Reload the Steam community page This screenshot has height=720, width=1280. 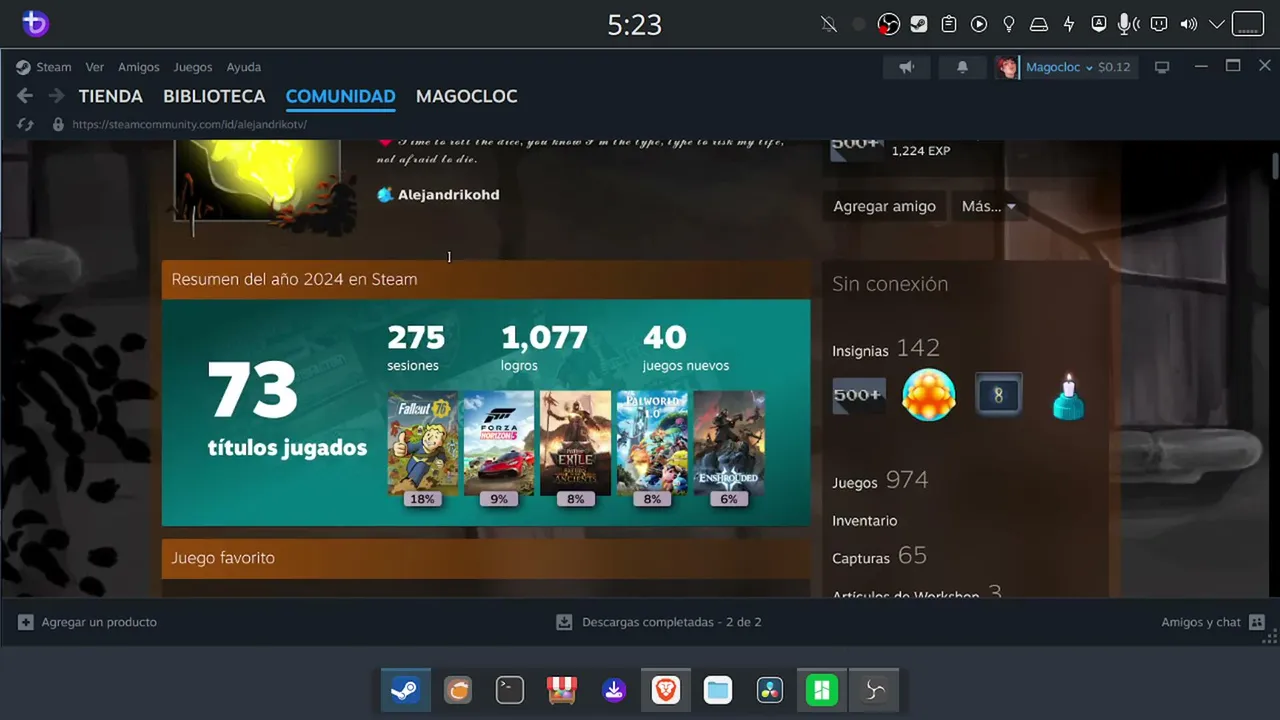26,125
